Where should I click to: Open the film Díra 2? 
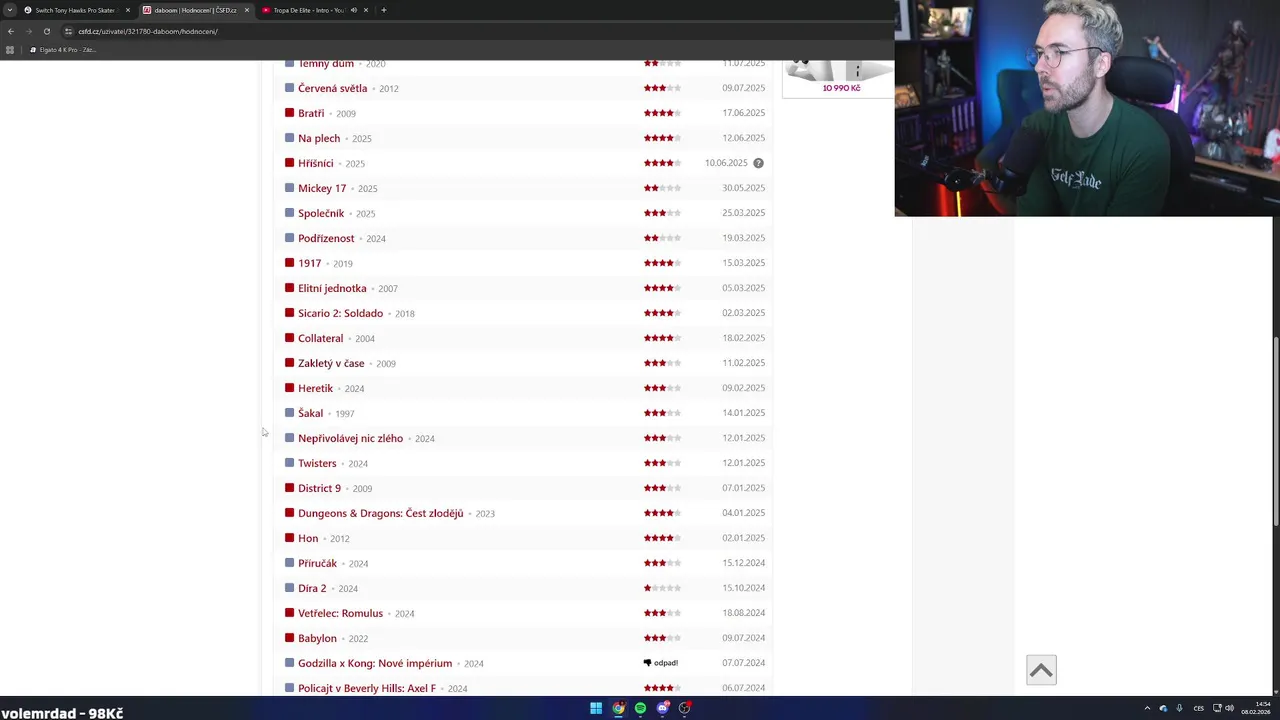coord(312,588)
